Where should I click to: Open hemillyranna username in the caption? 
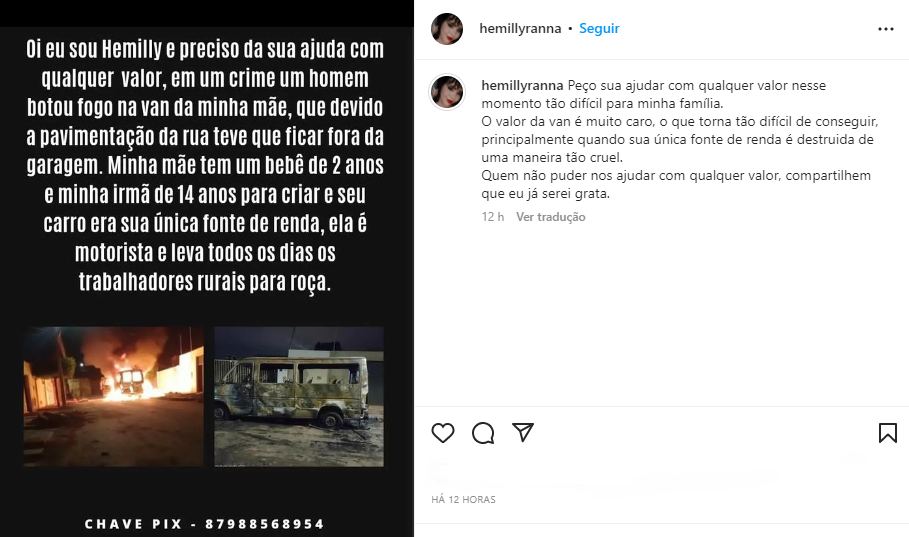point(522,85)
